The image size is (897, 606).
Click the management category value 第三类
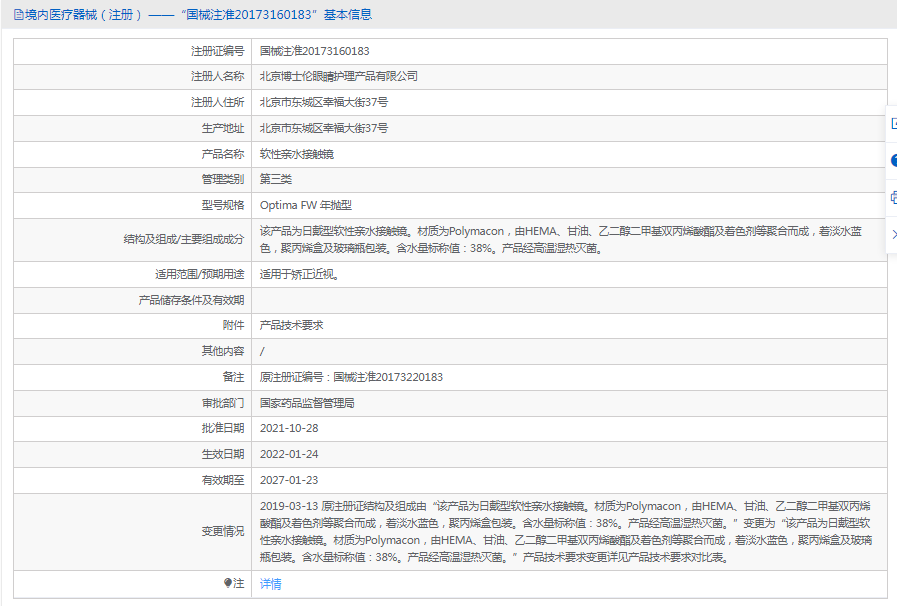(276, 180)
